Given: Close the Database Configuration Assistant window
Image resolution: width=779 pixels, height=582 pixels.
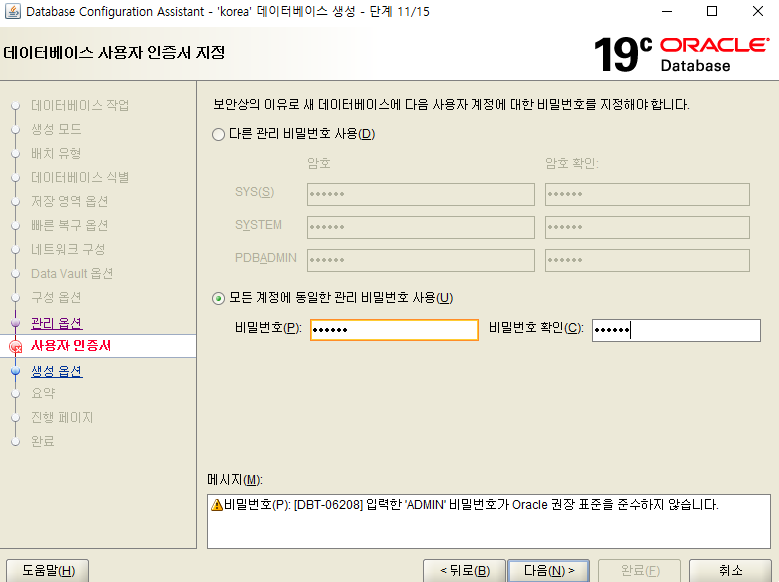Looking at the screenshot, I should [758, 11].
